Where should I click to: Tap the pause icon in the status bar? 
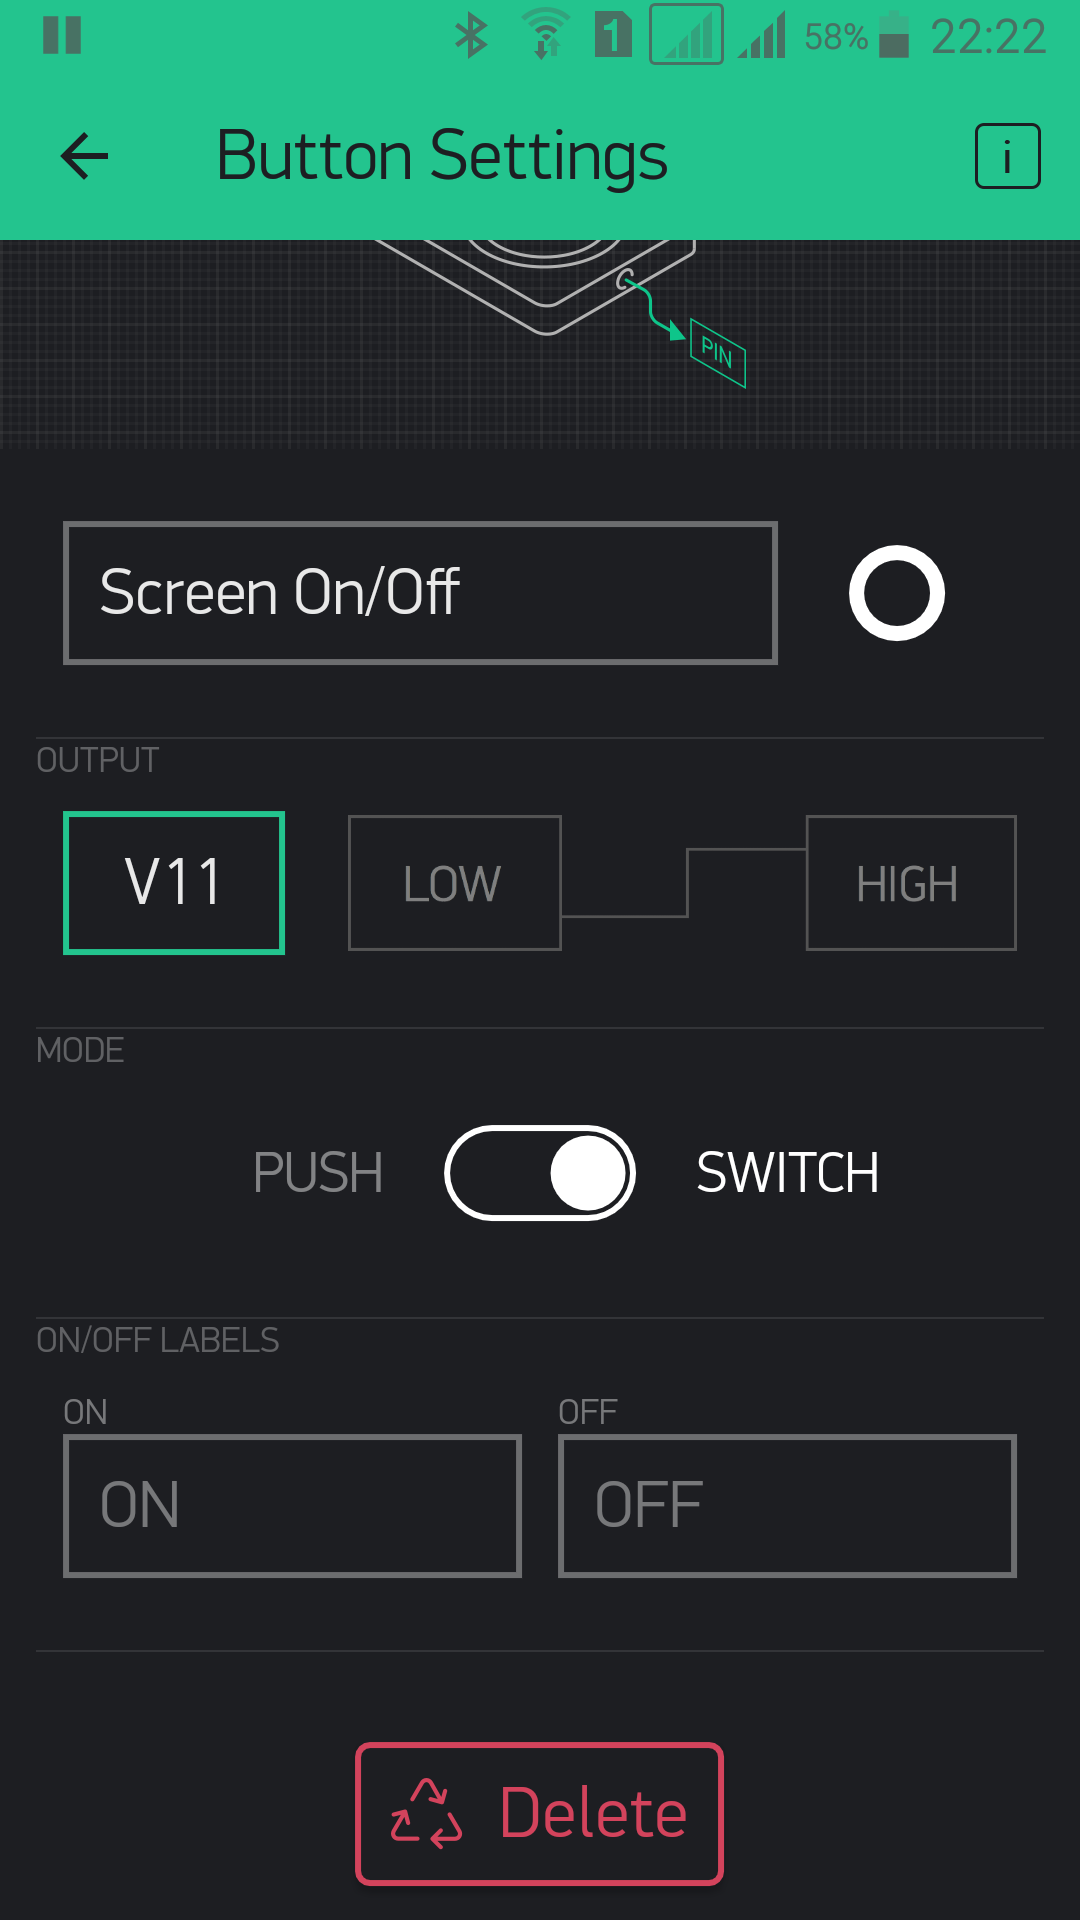[x=62, y=36]
